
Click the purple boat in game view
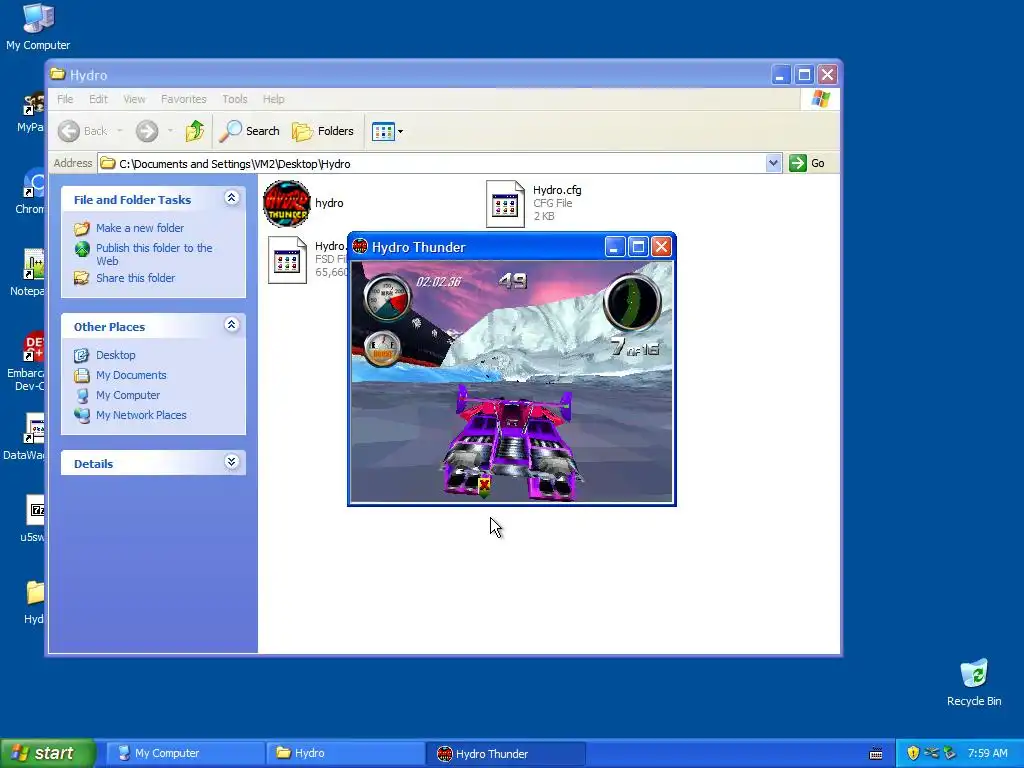[x=512, y=442]
